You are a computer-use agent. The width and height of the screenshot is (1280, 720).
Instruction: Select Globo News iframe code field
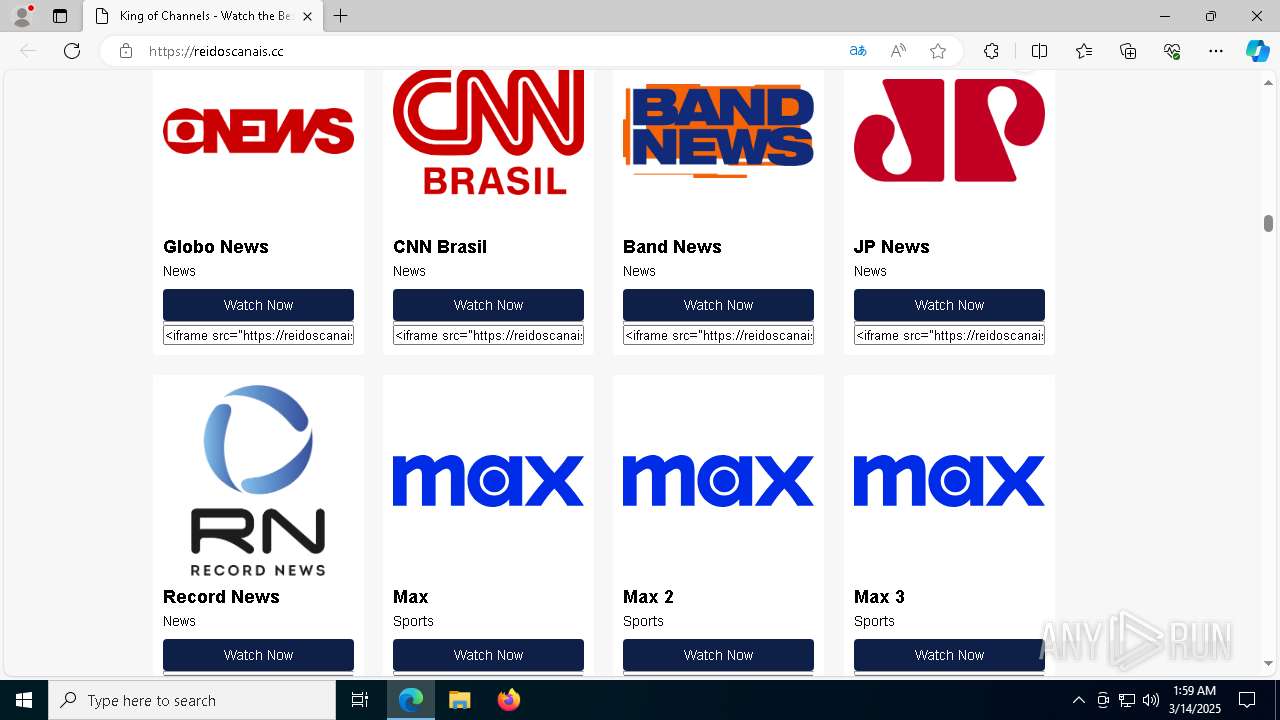tap(258, 335)
